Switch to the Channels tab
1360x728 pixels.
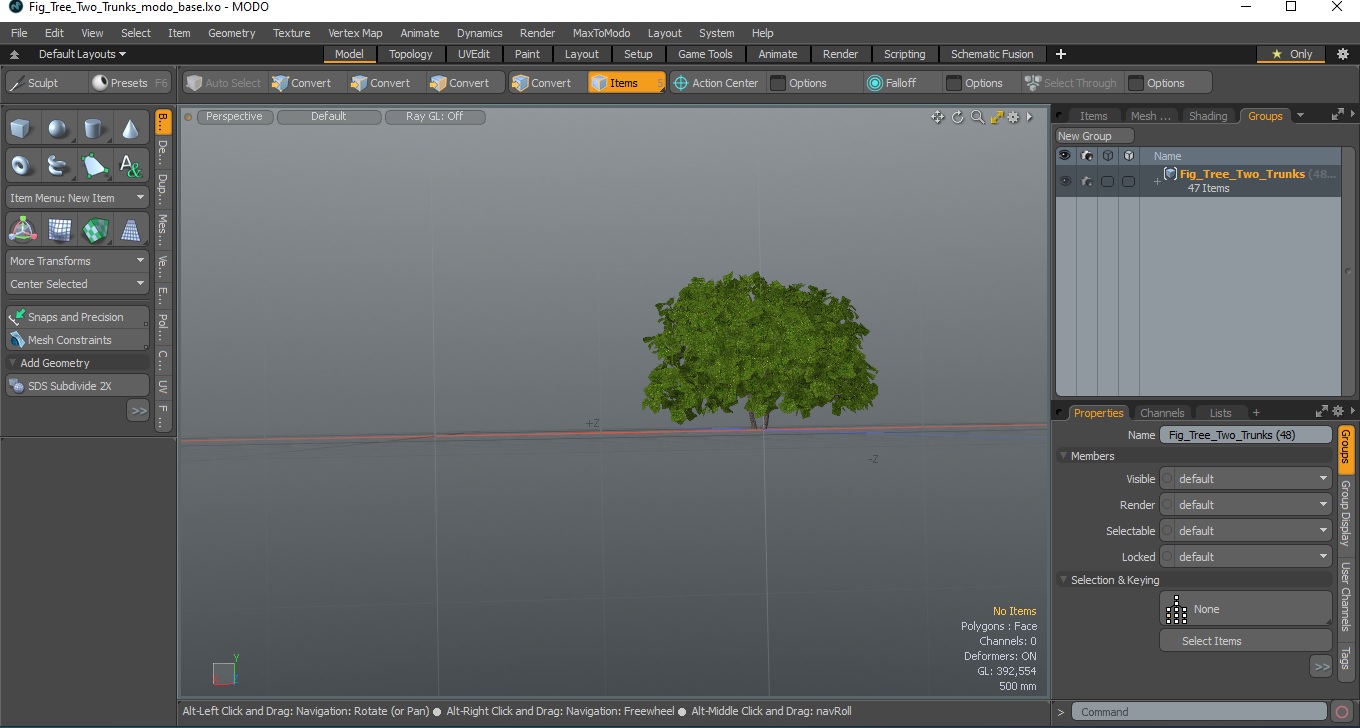[1162, 413]
